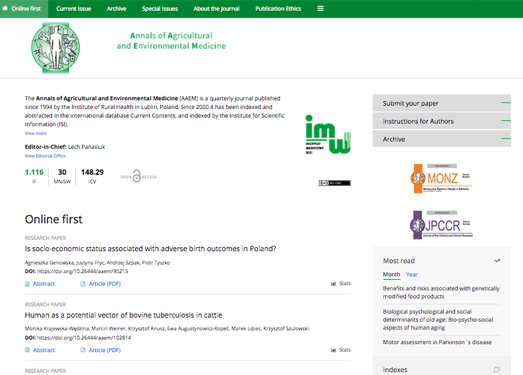Click Stats chart icon for socio-economic paper
The width and height of the screenshot is (523, 375).
(x=333, y=284)
